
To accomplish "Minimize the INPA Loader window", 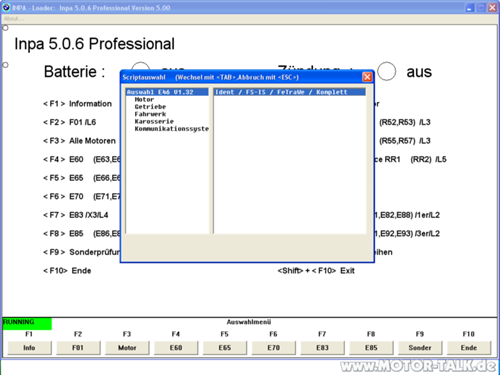I will pos(469,8).
